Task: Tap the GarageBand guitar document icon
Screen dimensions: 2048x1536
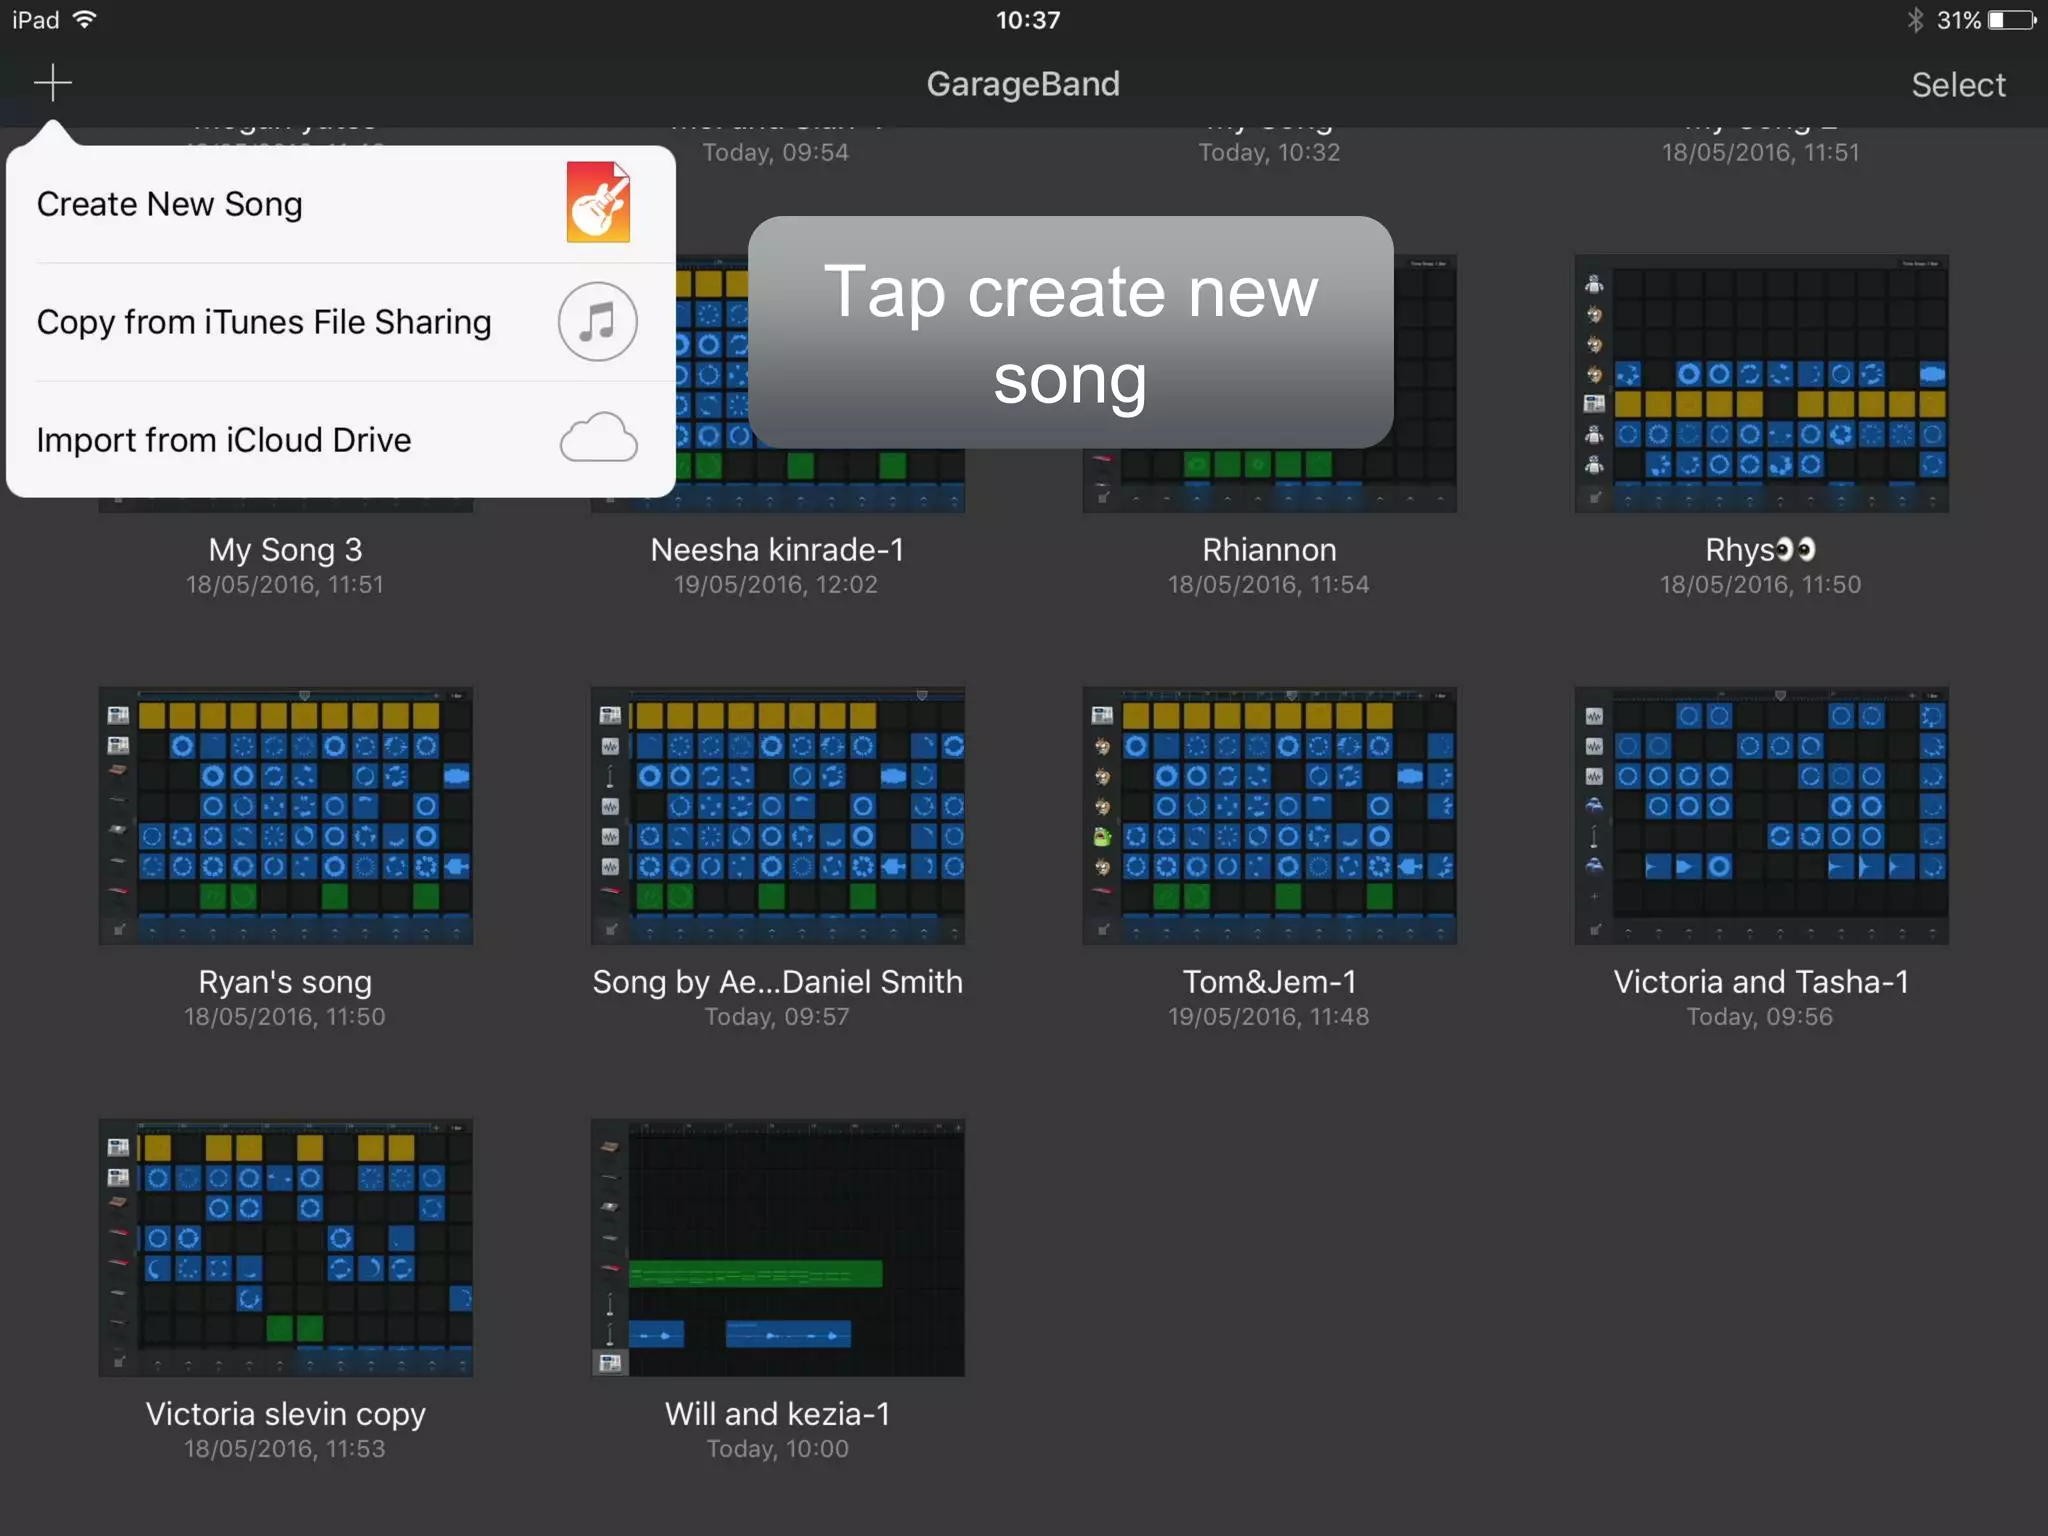Action: click(x=598, y=202)
